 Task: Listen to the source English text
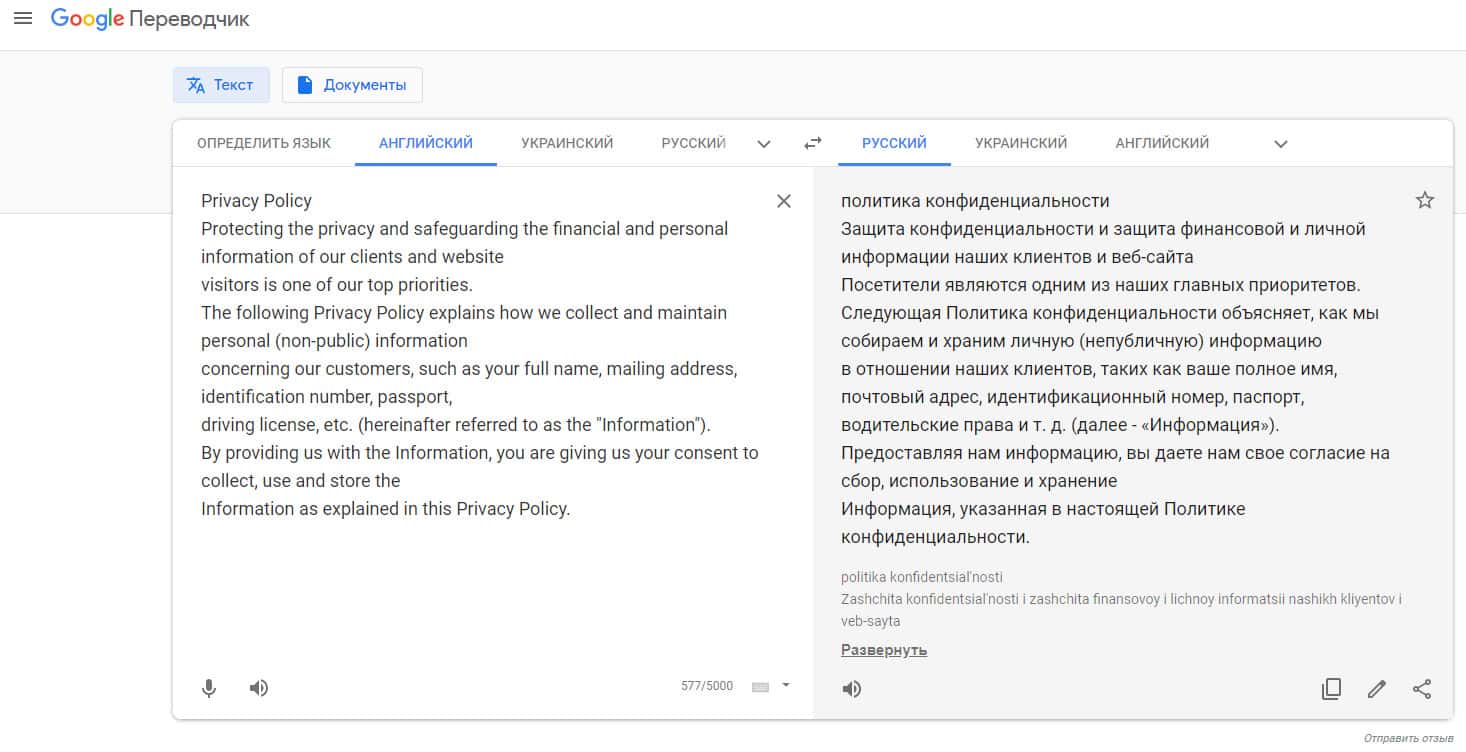click(x=259, y=688)
